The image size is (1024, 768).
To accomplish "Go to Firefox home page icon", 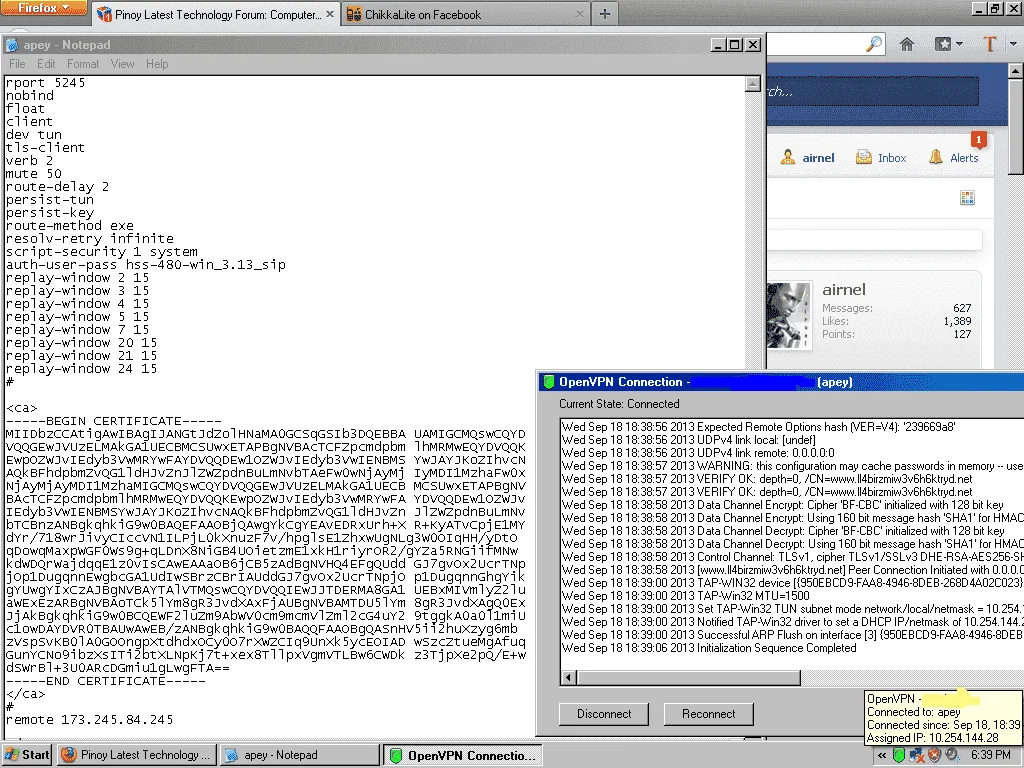I will 906,44.
